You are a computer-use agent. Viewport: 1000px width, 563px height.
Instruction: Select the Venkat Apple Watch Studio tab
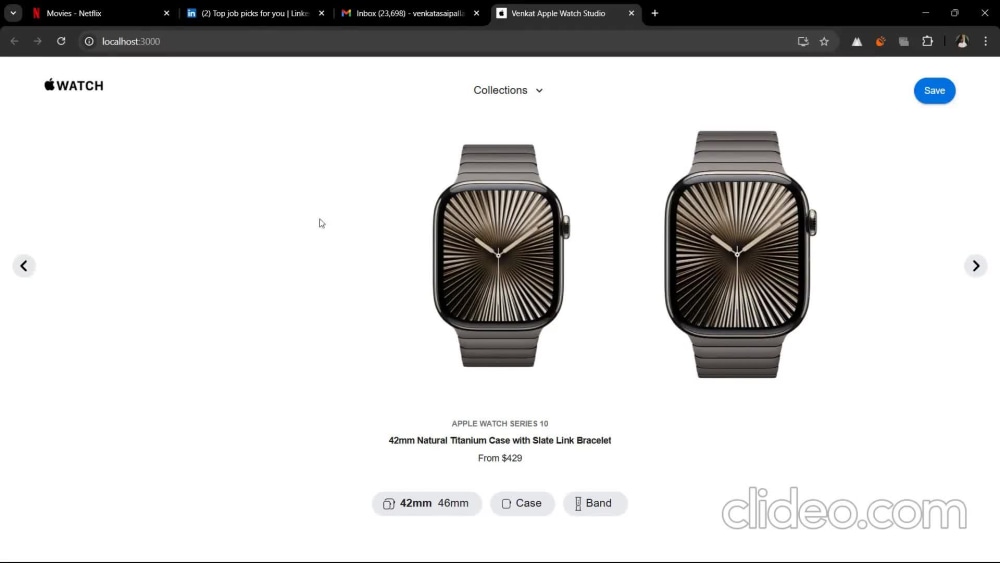click(x=566, y=13)
